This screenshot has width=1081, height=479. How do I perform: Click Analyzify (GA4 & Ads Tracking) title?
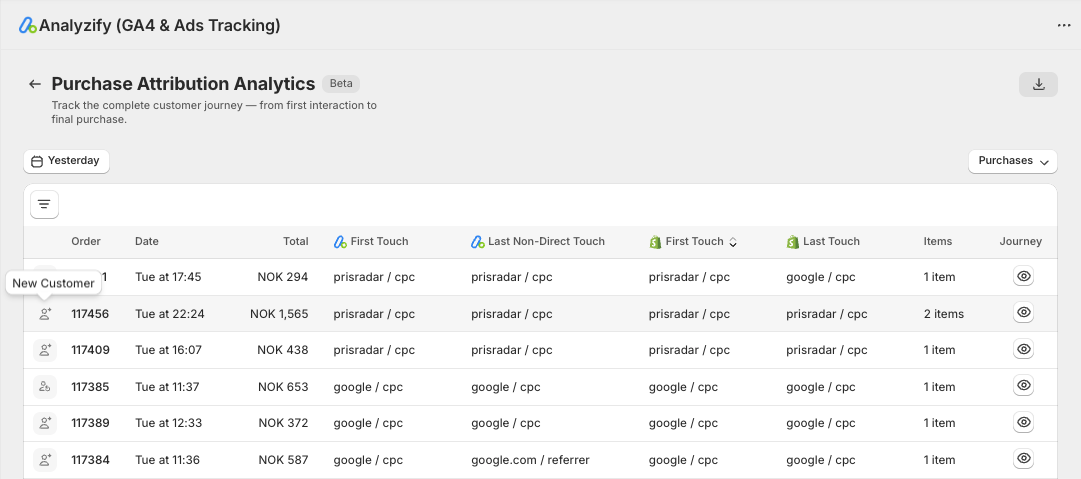(x=159, y=26)
